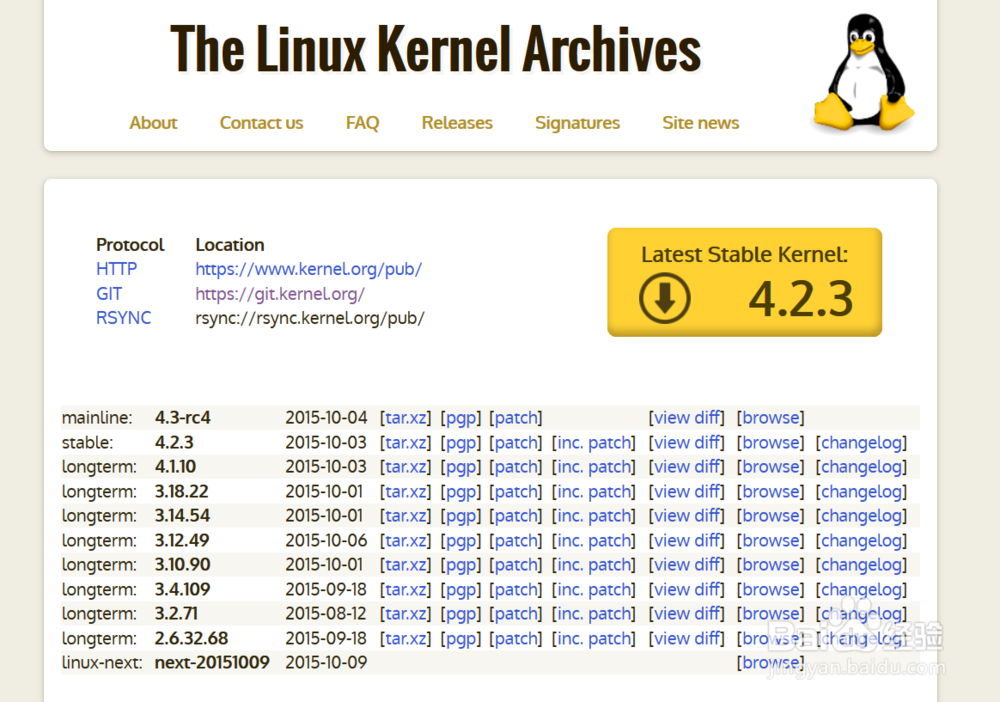Click the Latest Stable Kernel 4.2.3 button
The width and height of the screenshot is (1000, 702).
(744, 282)
